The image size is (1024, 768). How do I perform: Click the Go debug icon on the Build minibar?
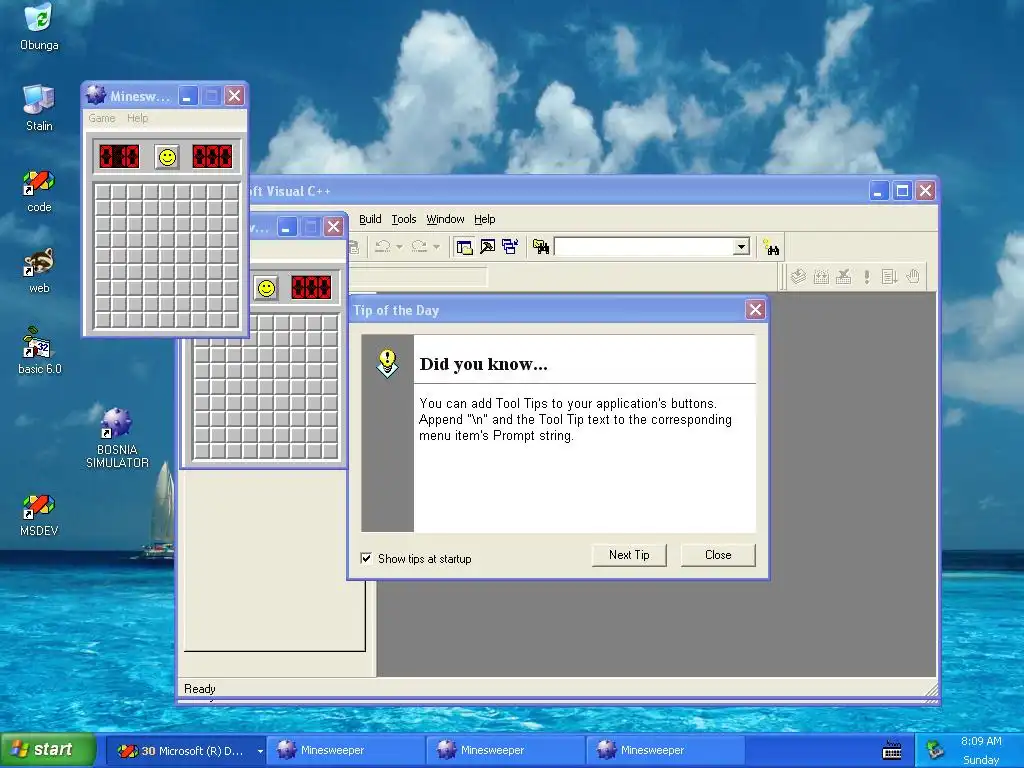[x=889, y=277]
